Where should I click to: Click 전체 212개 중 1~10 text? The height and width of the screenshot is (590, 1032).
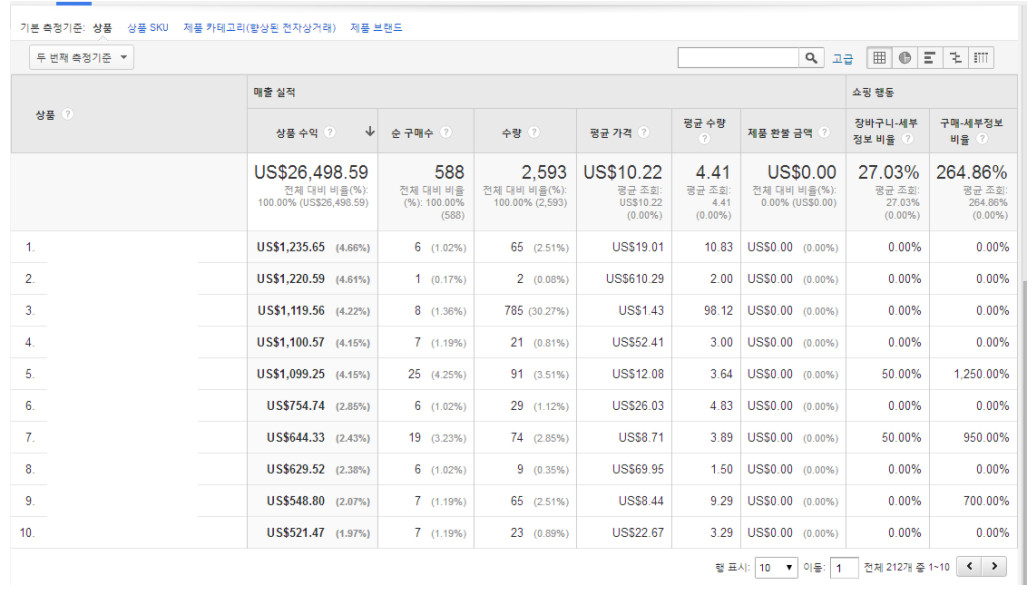(x=906, y=567)
